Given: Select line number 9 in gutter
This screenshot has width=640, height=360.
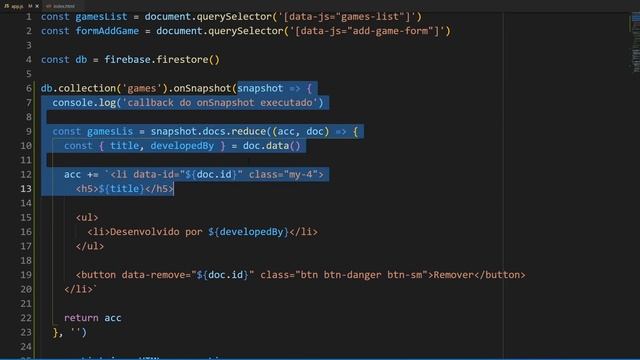Looking at the screenshot, I should [x=29, y=131].
